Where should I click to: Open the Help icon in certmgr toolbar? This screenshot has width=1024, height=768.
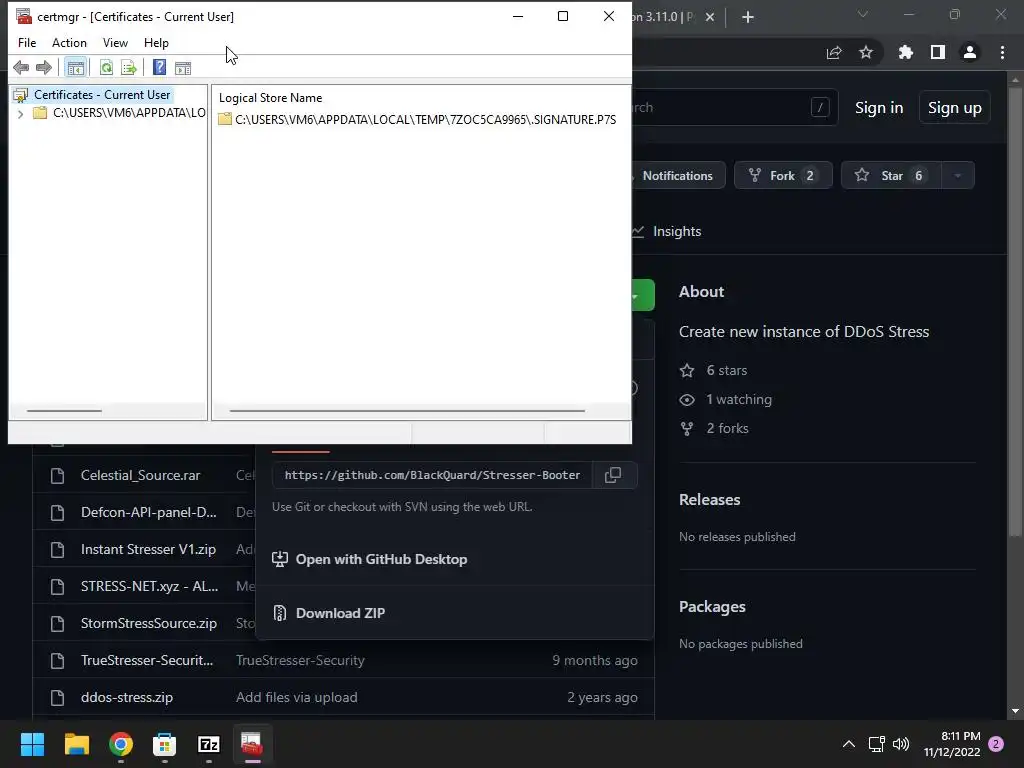[x=159, y=67]
